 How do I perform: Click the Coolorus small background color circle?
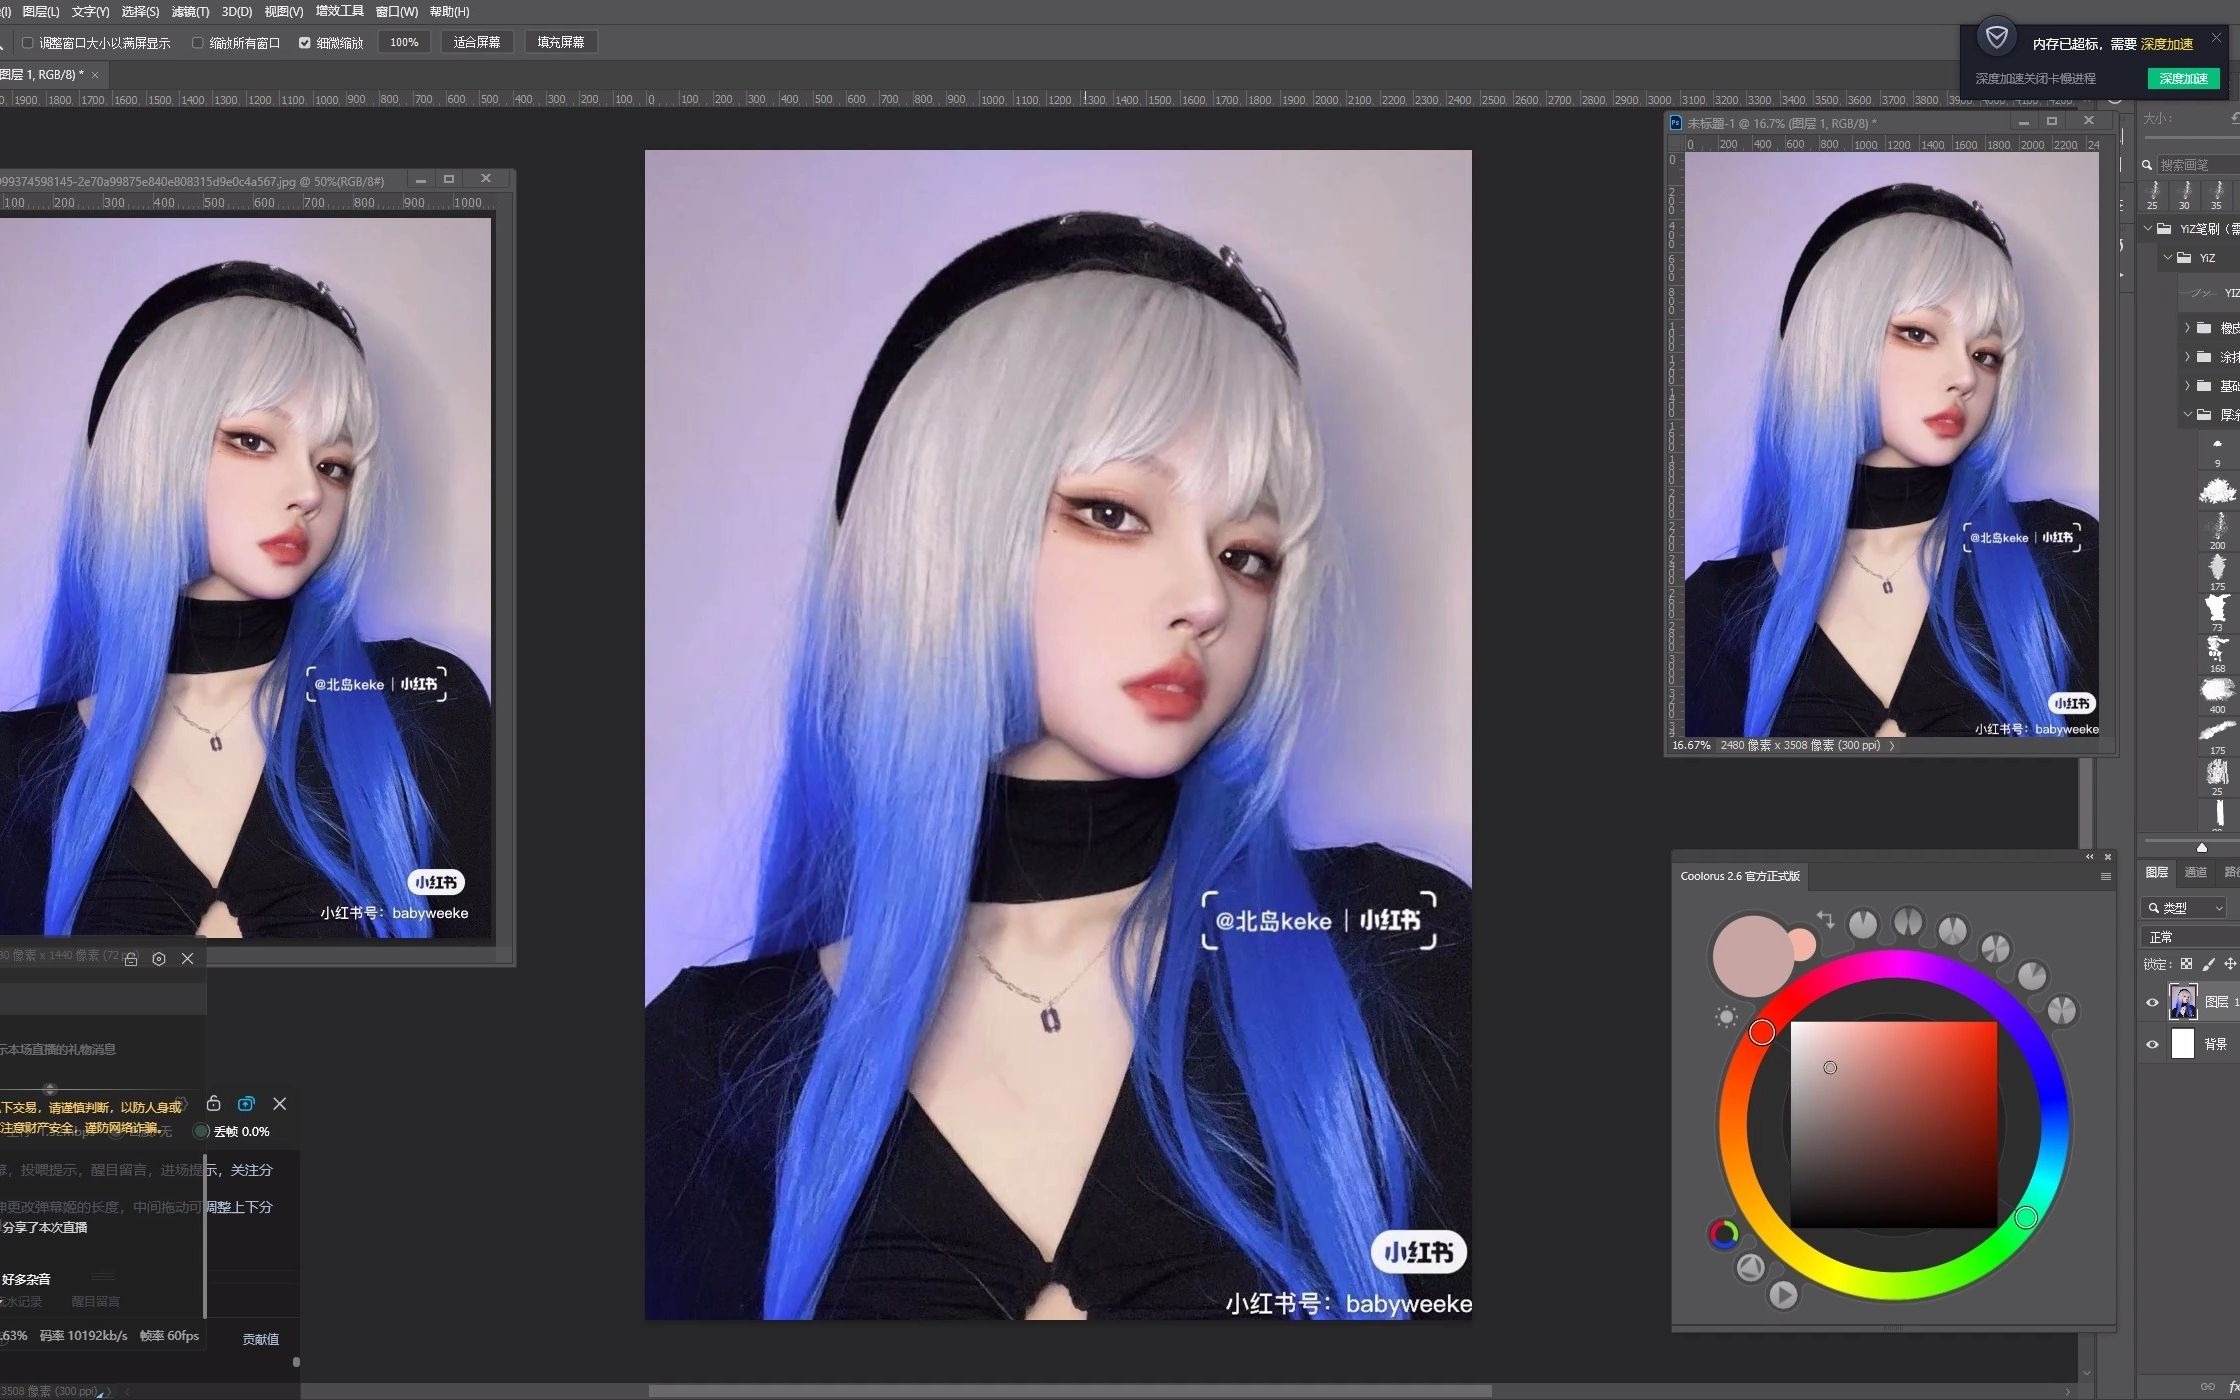[x=1802, y=944]
